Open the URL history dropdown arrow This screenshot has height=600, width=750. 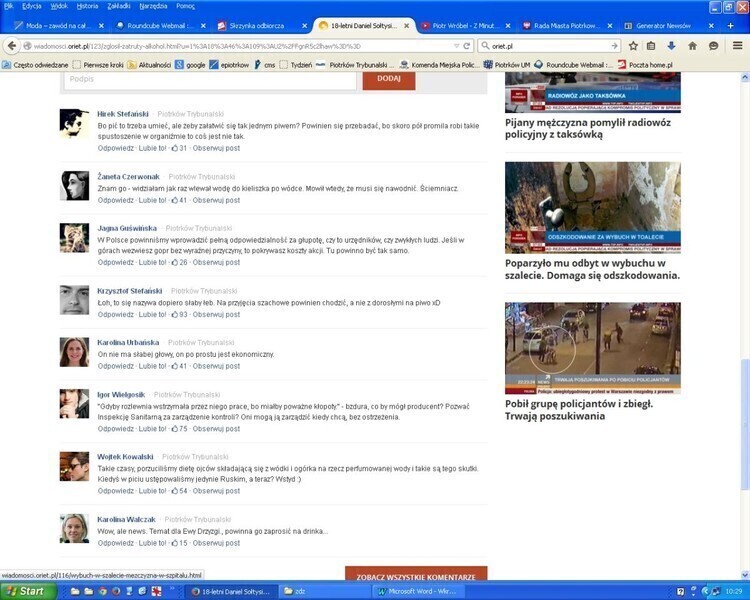click(455, 46)
